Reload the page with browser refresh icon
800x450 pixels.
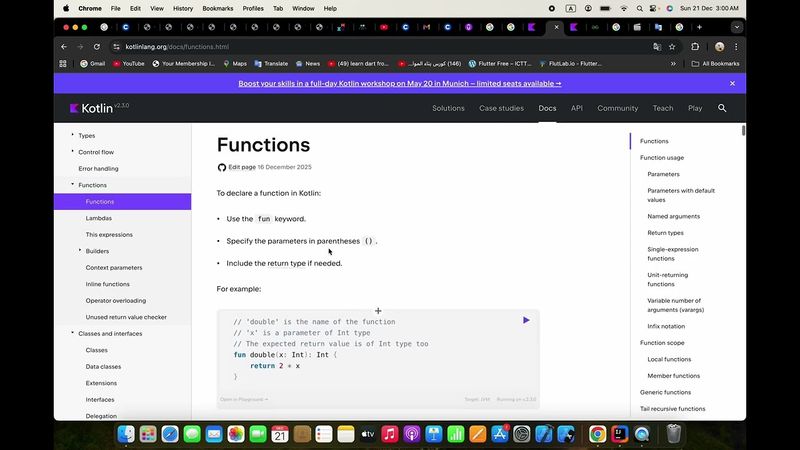[97, 46]
